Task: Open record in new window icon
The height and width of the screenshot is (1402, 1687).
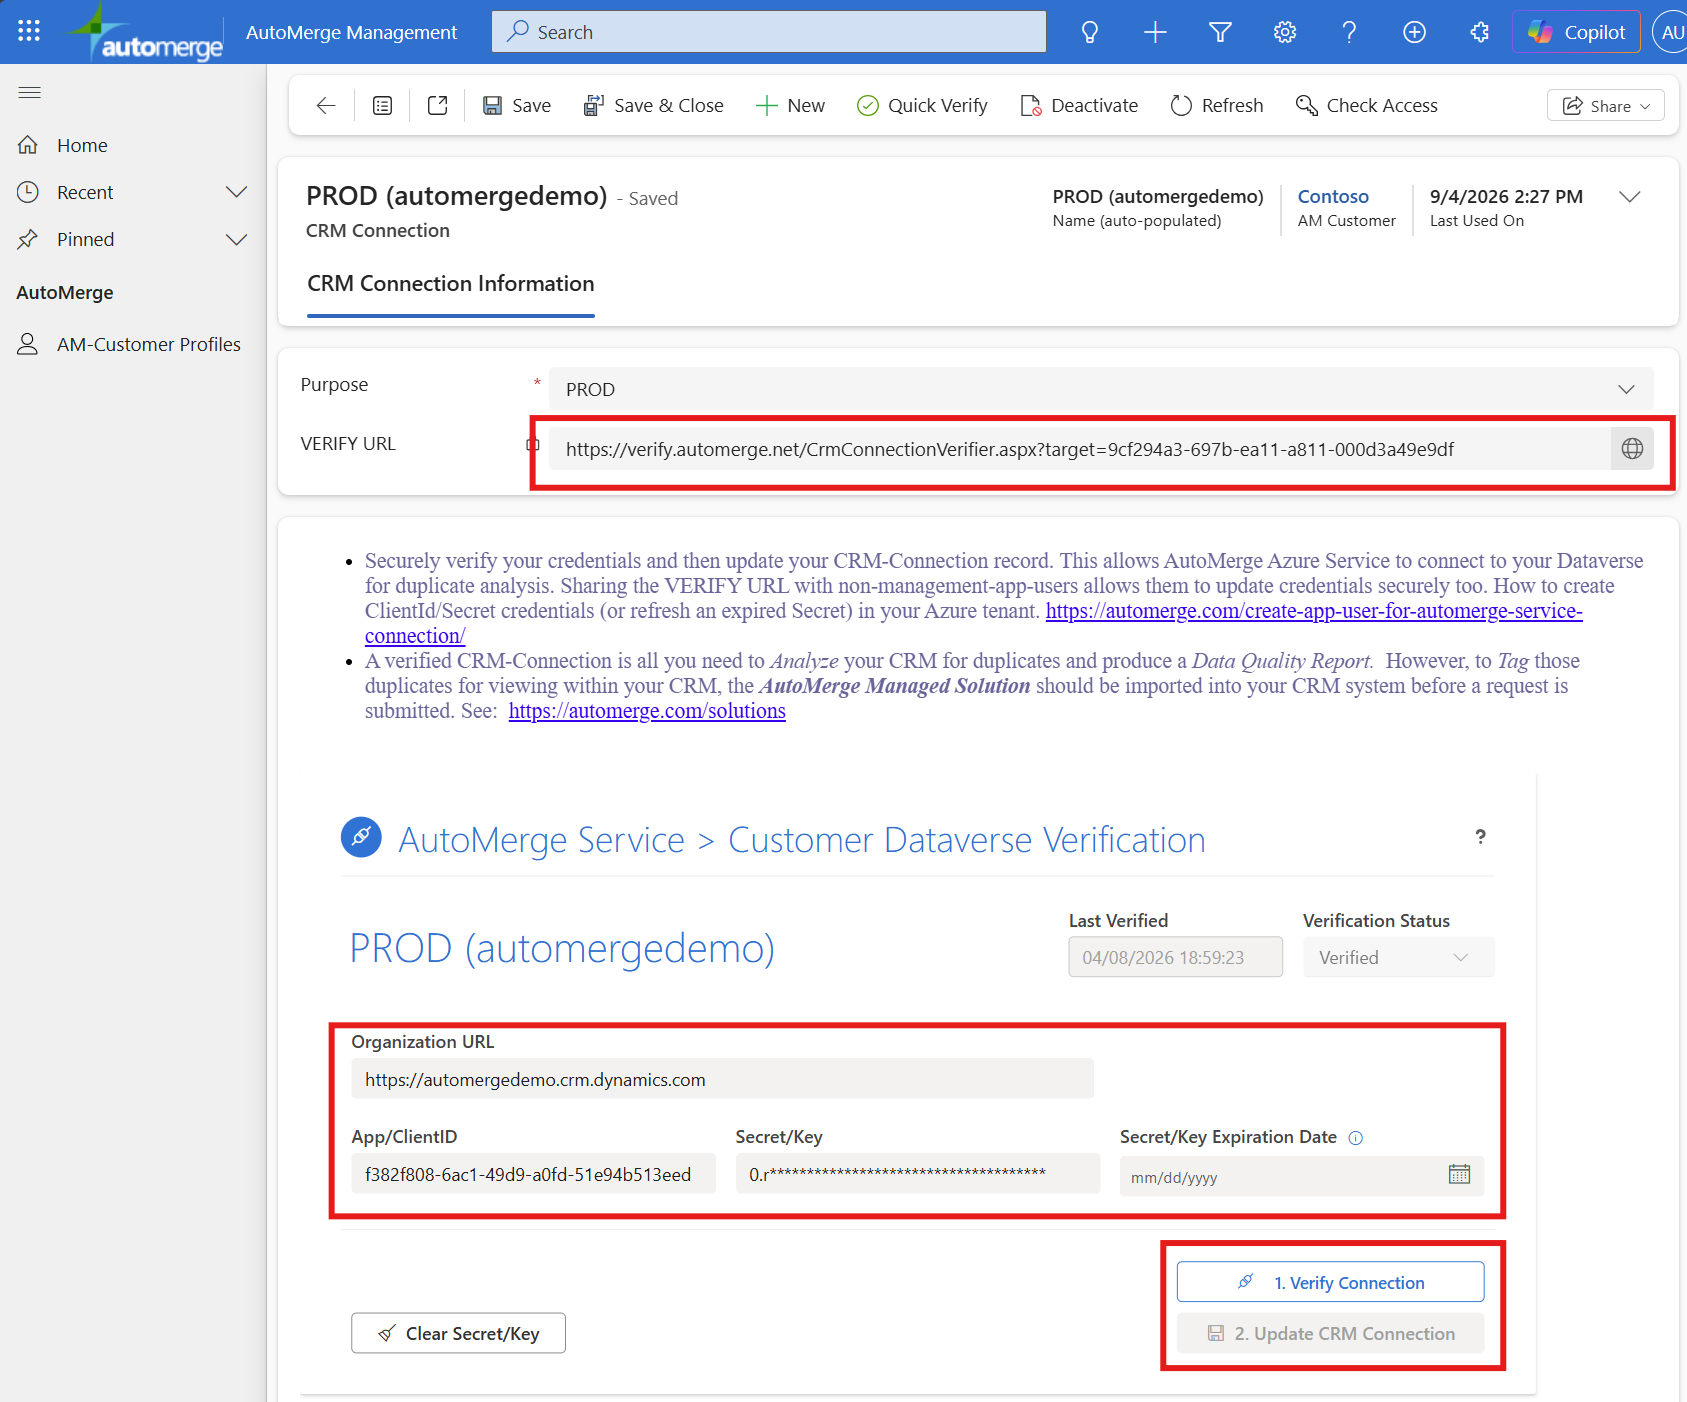Action: pos(437,106)
